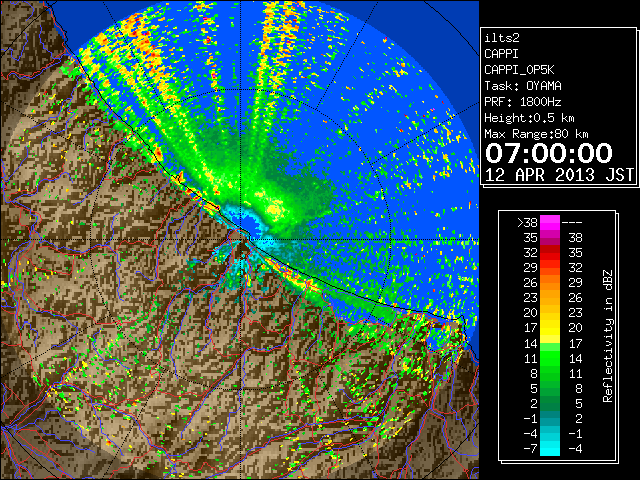Screen dimensions: 640x480
Task: Click the "ilts2" label in the info box
Action: (502, 38)
